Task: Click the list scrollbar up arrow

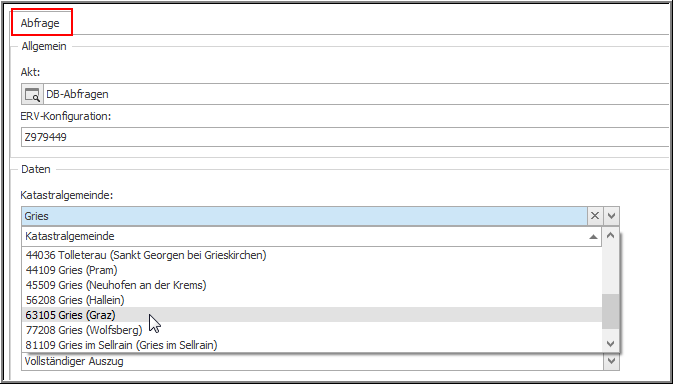Action: (x=610, y=235)
